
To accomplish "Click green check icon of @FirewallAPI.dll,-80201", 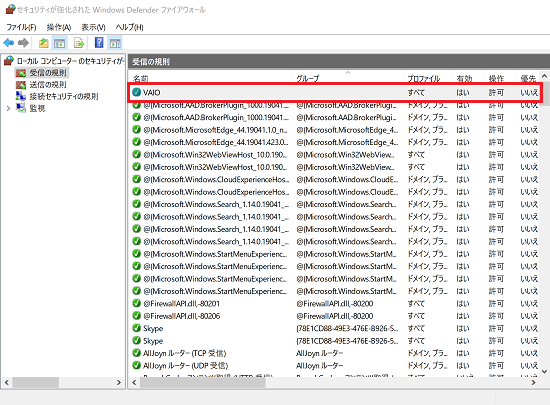I will coord(136,303).
